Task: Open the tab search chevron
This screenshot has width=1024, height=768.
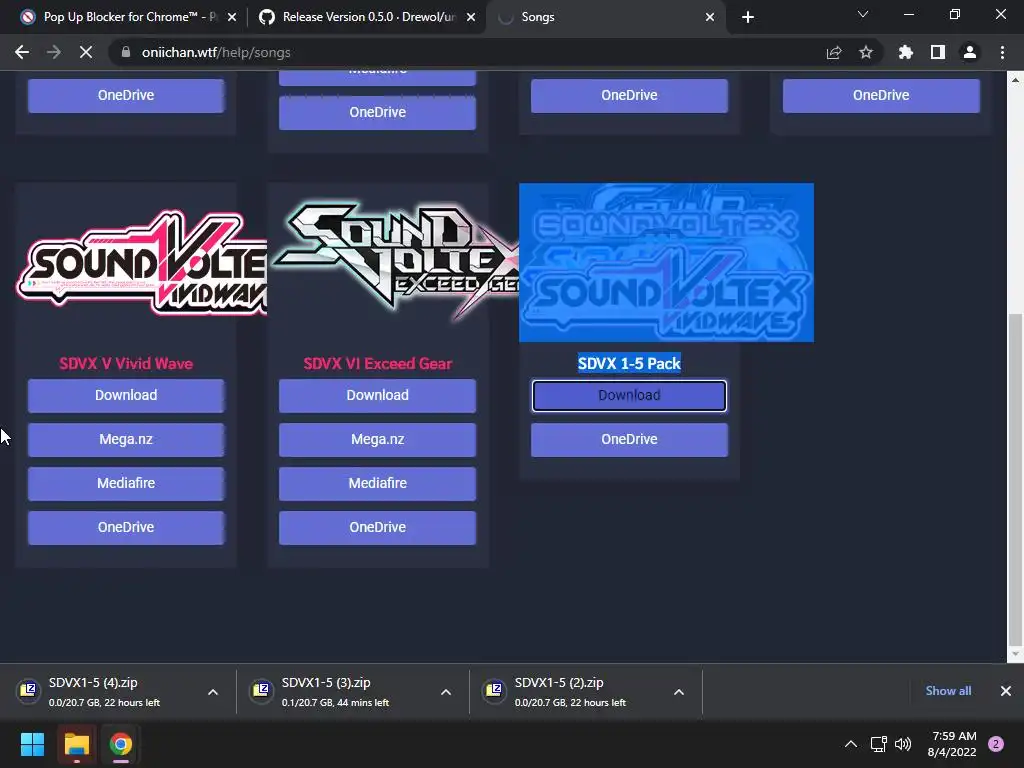Action: point(863,14)
